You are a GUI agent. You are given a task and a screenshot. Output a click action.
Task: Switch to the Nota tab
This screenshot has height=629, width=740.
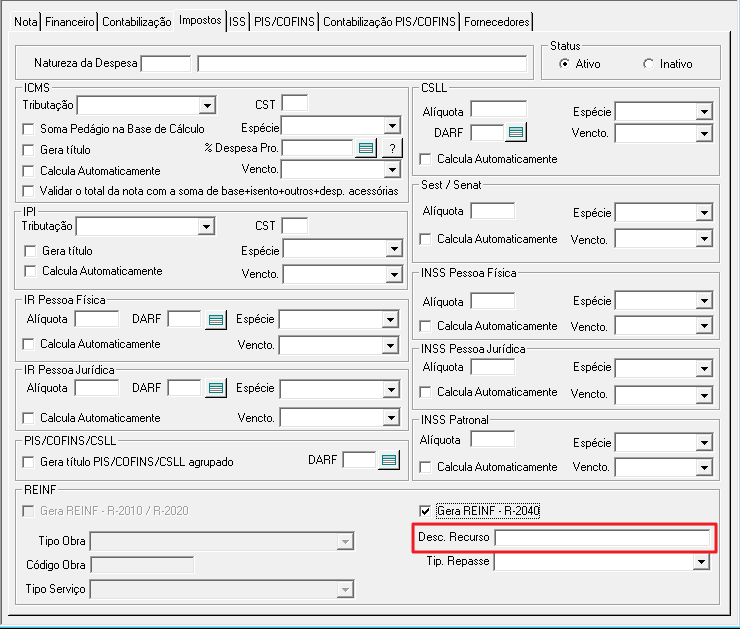25,22
